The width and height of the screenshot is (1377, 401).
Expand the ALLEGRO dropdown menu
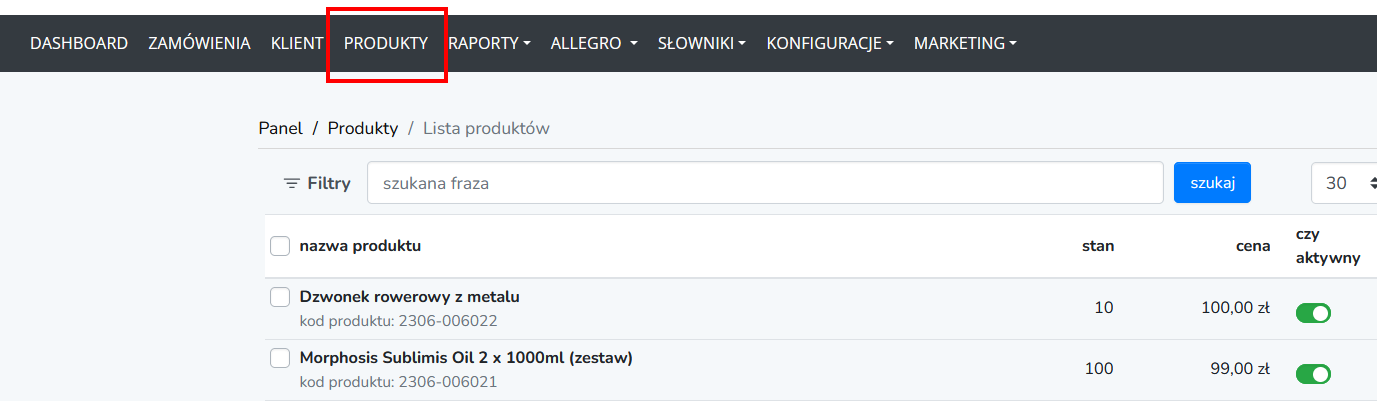(594, 43)
